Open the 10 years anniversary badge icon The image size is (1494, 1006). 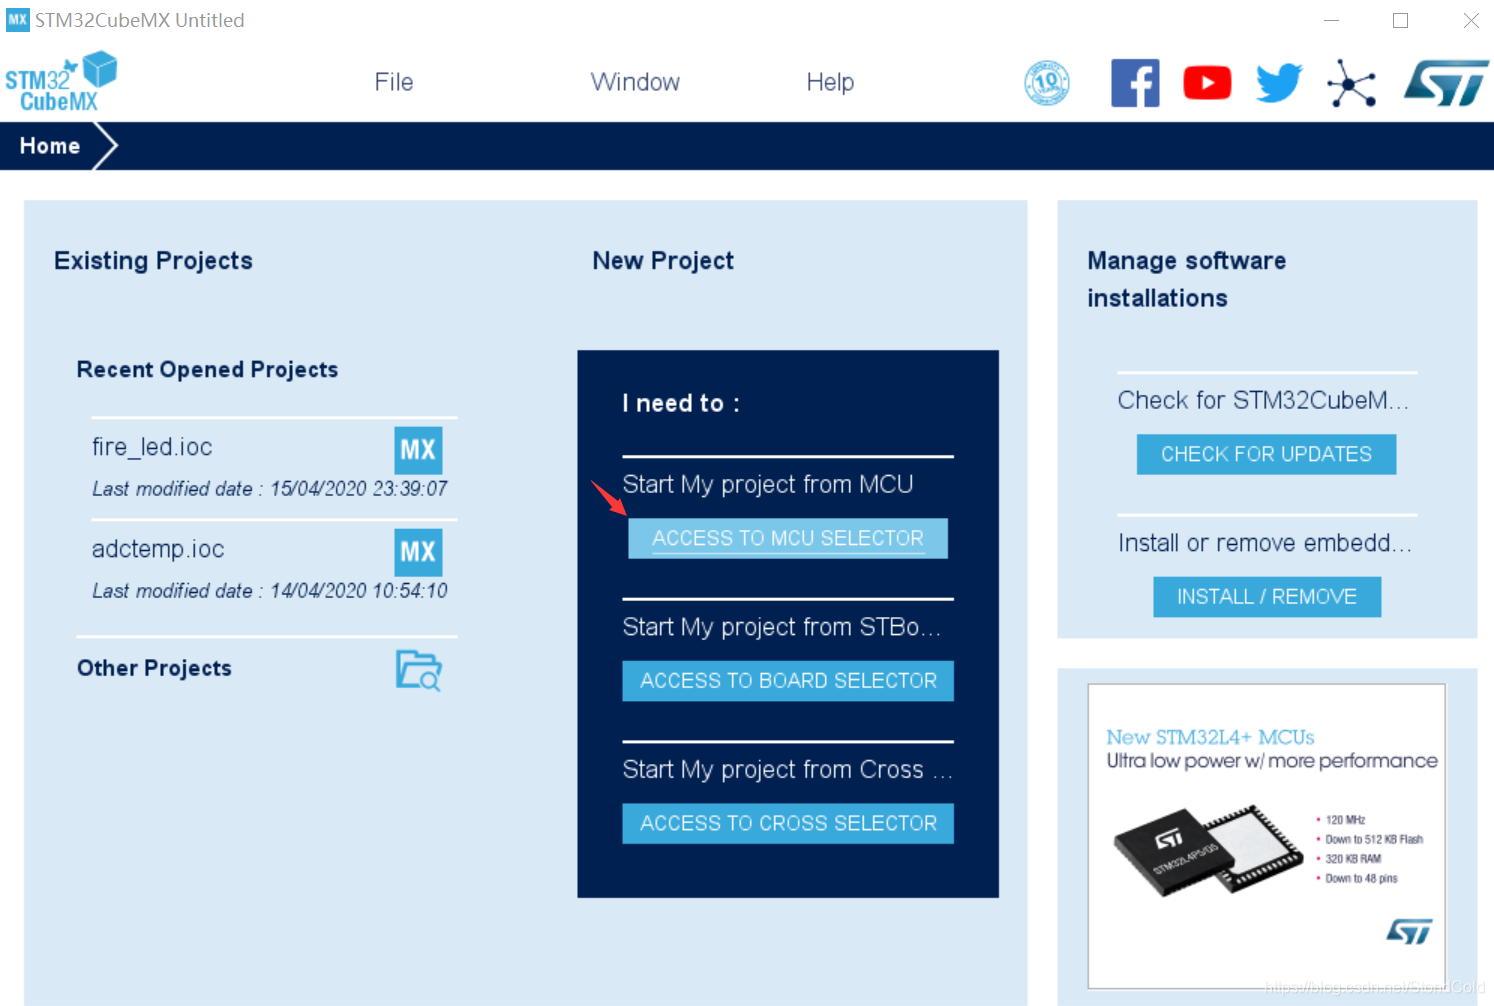point(1047,83)
